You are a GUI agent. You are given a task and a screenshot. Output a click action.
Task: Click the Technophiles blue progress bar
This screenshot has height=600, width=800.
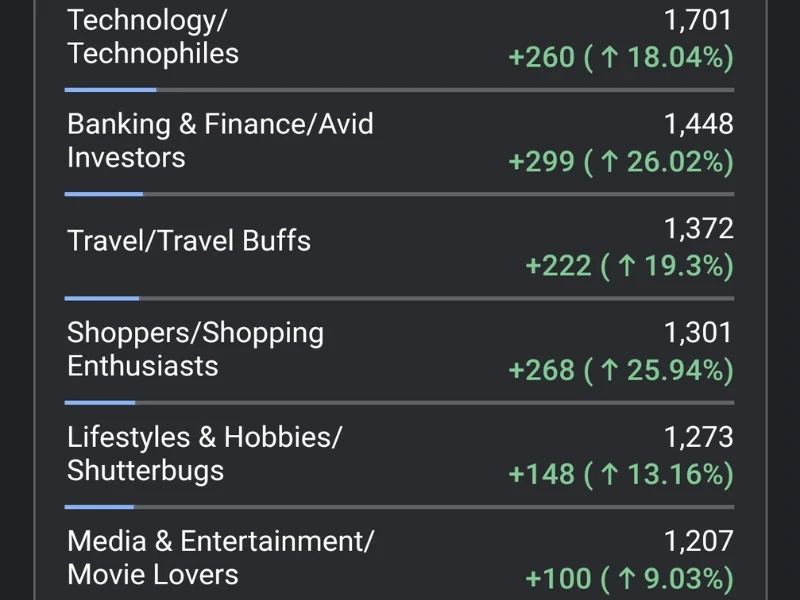pos(110,90)
